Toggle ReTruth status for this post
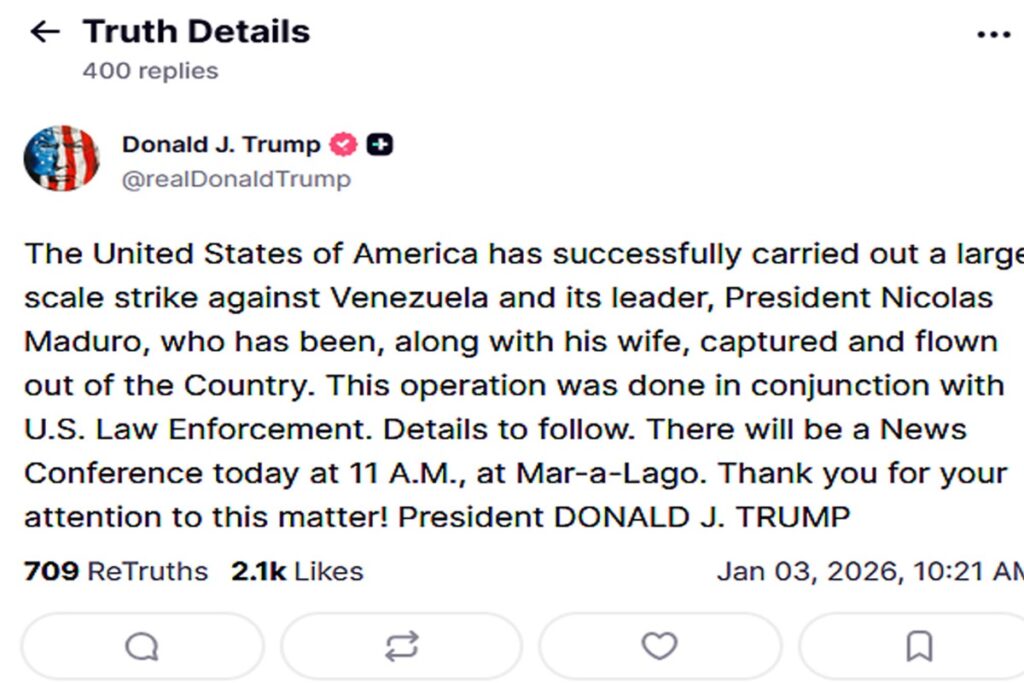 click(x=400, y=646)
